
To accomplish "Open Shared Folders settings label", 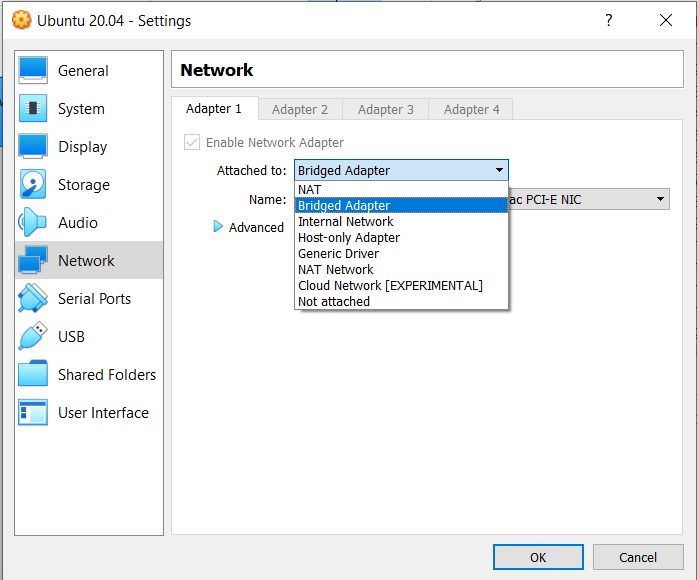I will point(107,375).
